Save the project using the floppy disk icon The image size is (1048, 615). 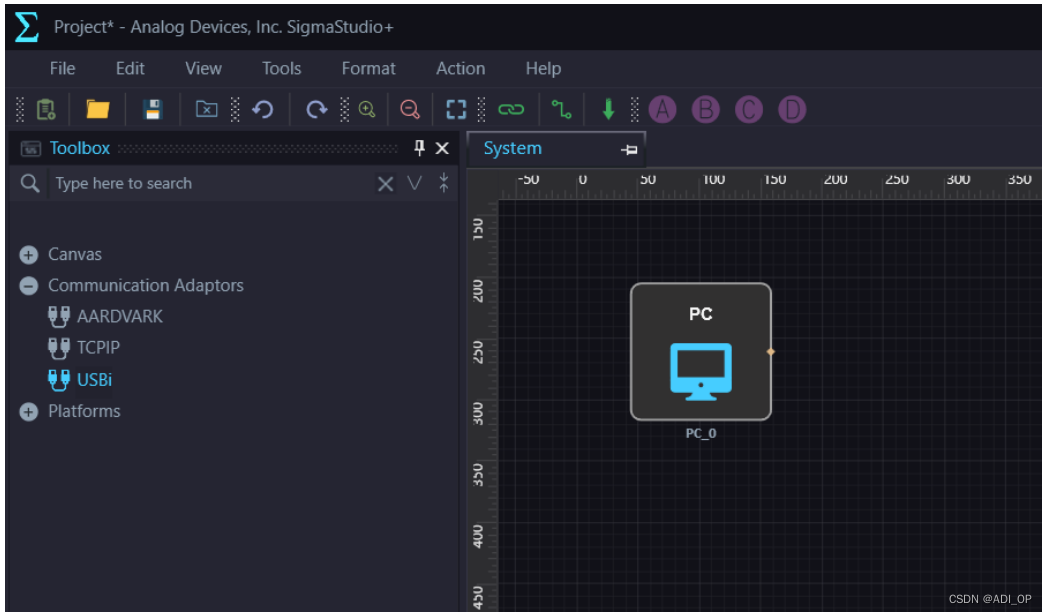pyautogui.click(x=152, y=109)
